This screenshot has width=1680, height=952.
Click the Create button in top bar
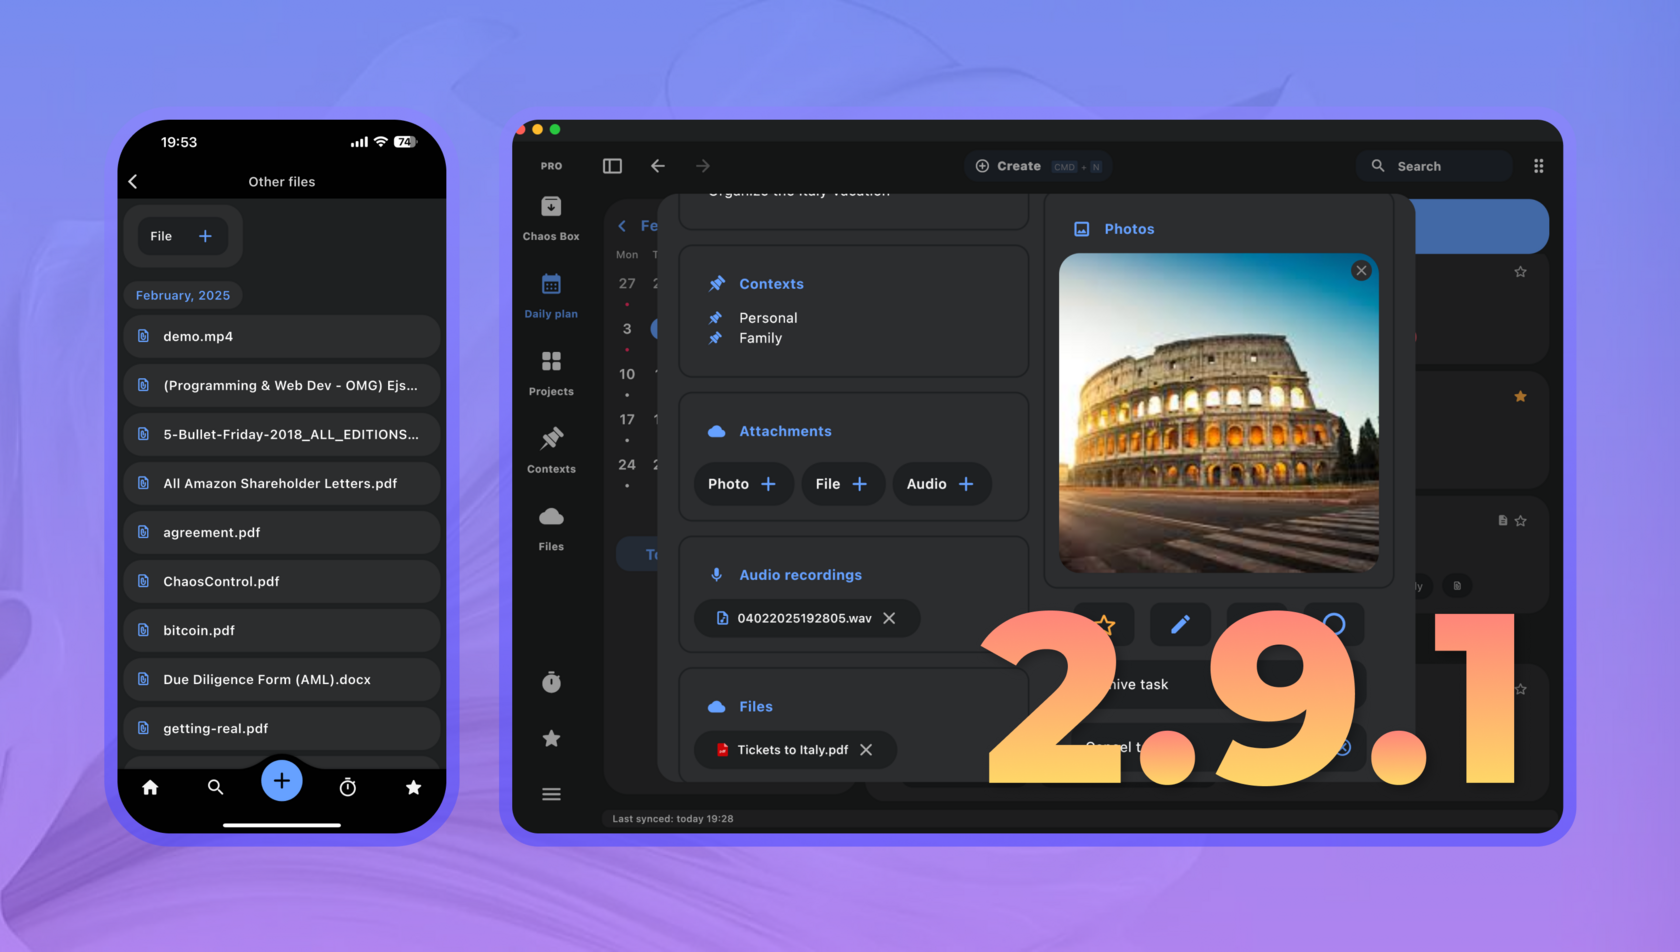click(x=1039, y=166)
